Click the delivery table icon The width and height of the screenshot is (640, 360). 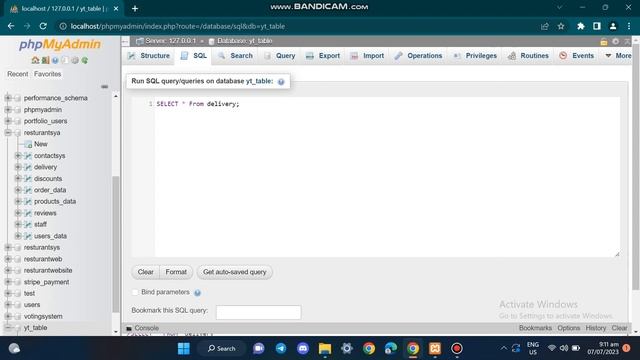[x=28, y=167]
